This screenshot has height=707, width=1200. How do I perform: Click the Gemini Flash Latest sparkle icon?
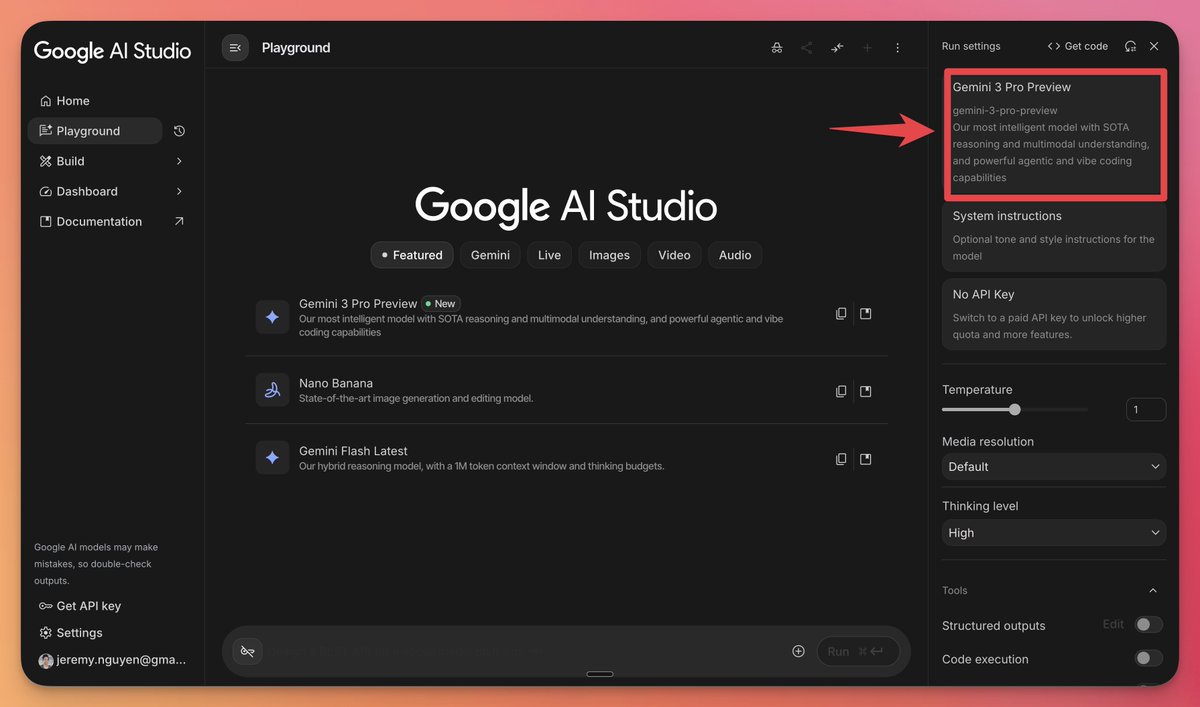[x=272, y=457]
